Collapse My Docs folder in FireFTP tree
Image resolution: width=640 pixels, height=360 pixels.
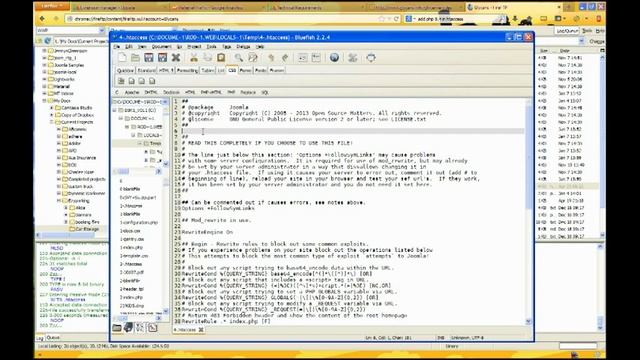(x=45, y=100)
